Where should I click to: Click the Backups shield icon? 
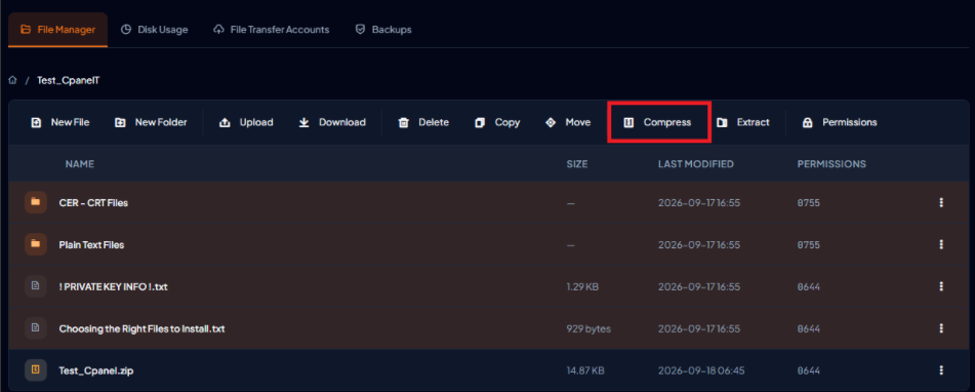359,30
